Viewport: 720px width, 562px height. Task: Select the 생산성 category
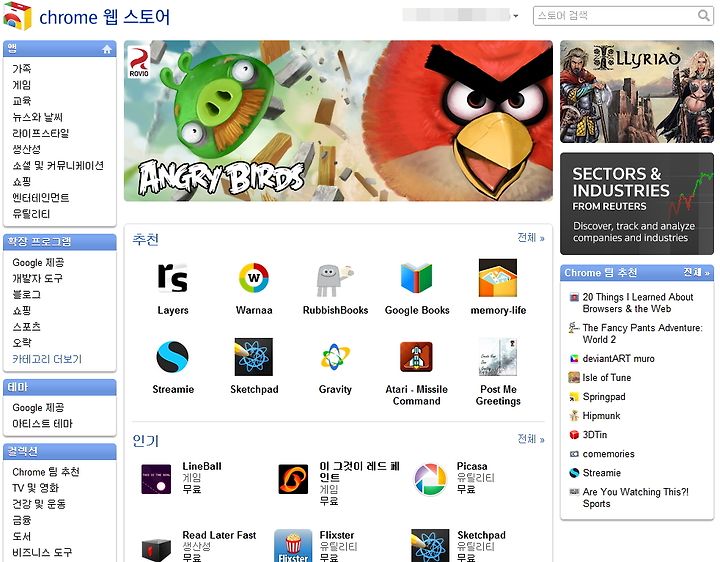coord(27,149)
